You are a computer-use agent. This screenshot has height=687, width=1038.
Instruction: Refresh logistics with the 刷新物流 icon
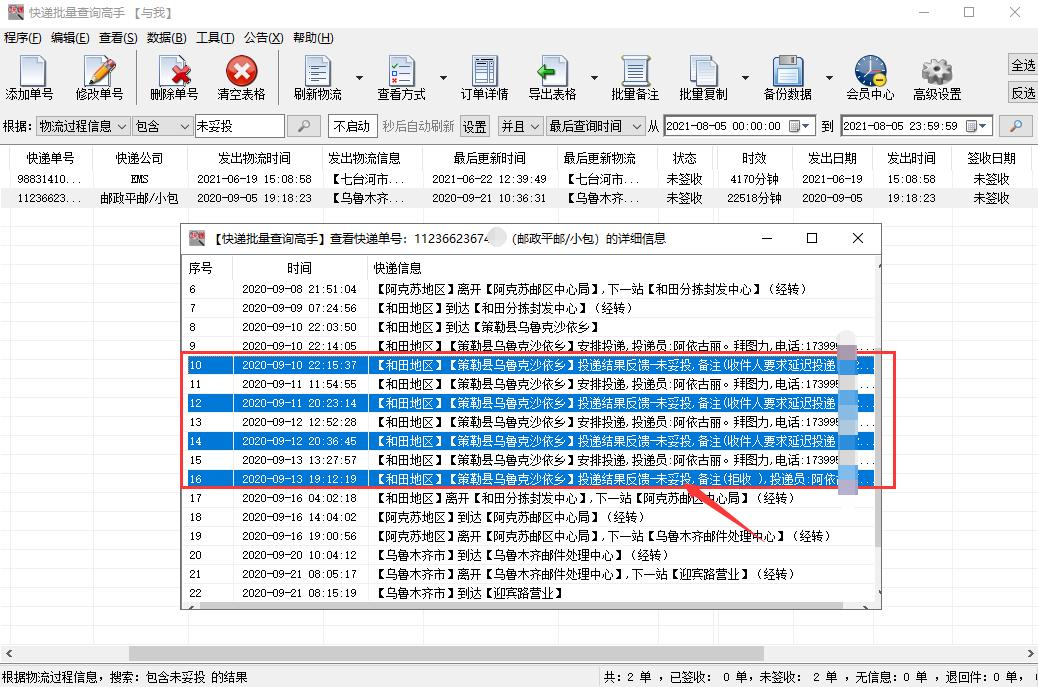[x=317, y=76]
